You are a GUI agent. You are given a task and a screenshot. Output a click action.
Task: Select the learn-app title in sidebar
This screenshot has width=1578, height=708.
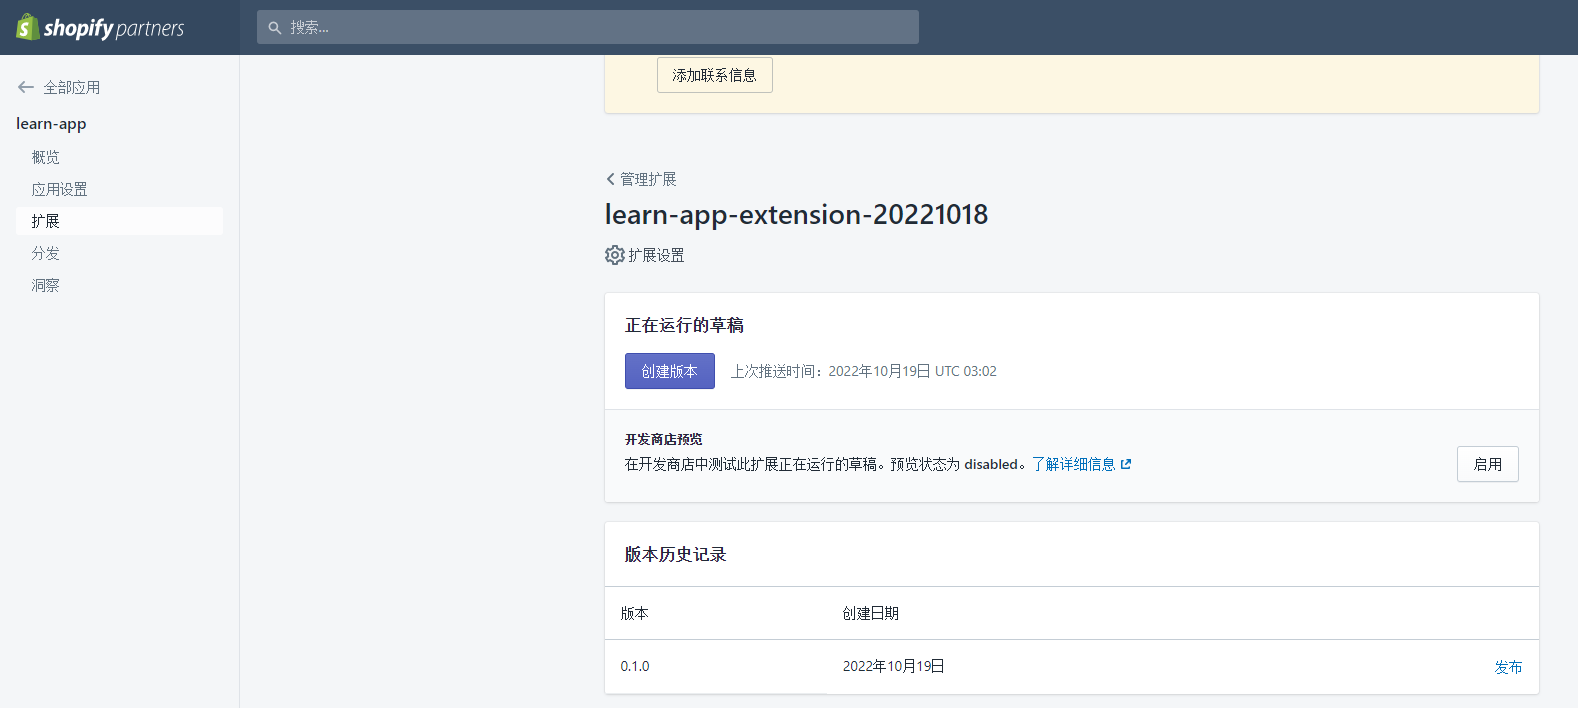(51, 124)
